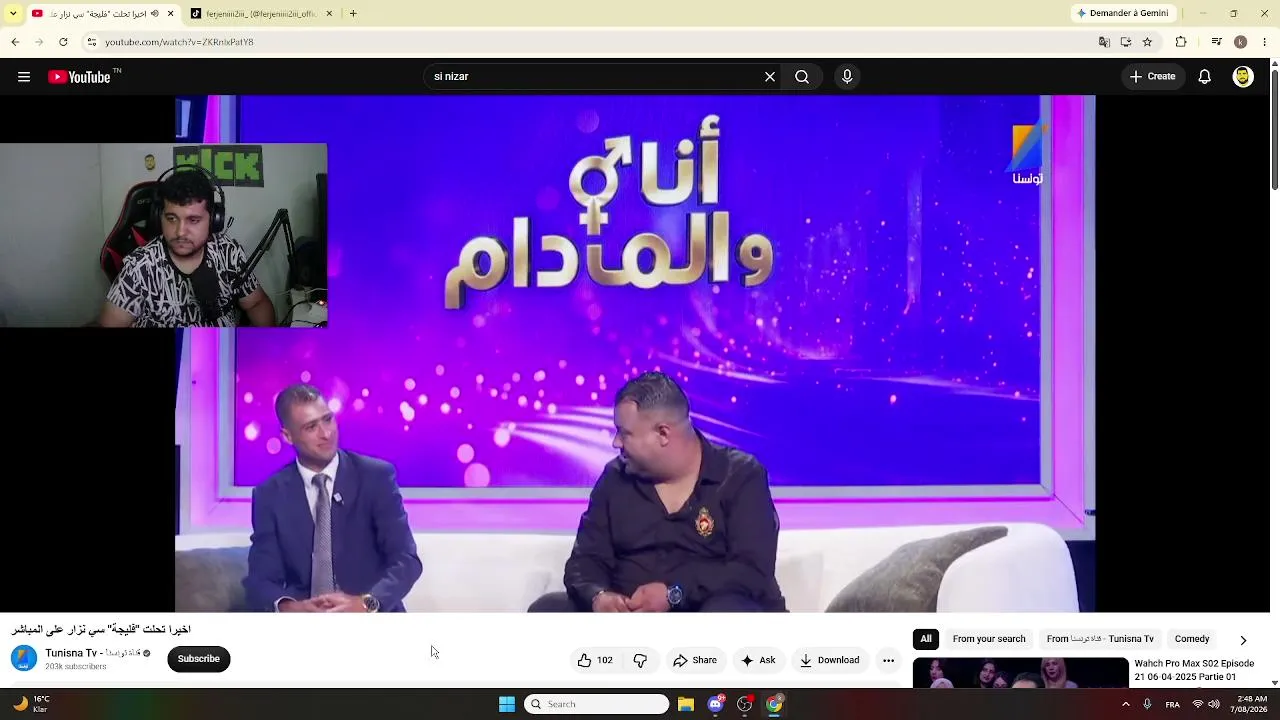Start voice search with the microphone
This screenshot has height=720, width=1280.
[847, 77]
